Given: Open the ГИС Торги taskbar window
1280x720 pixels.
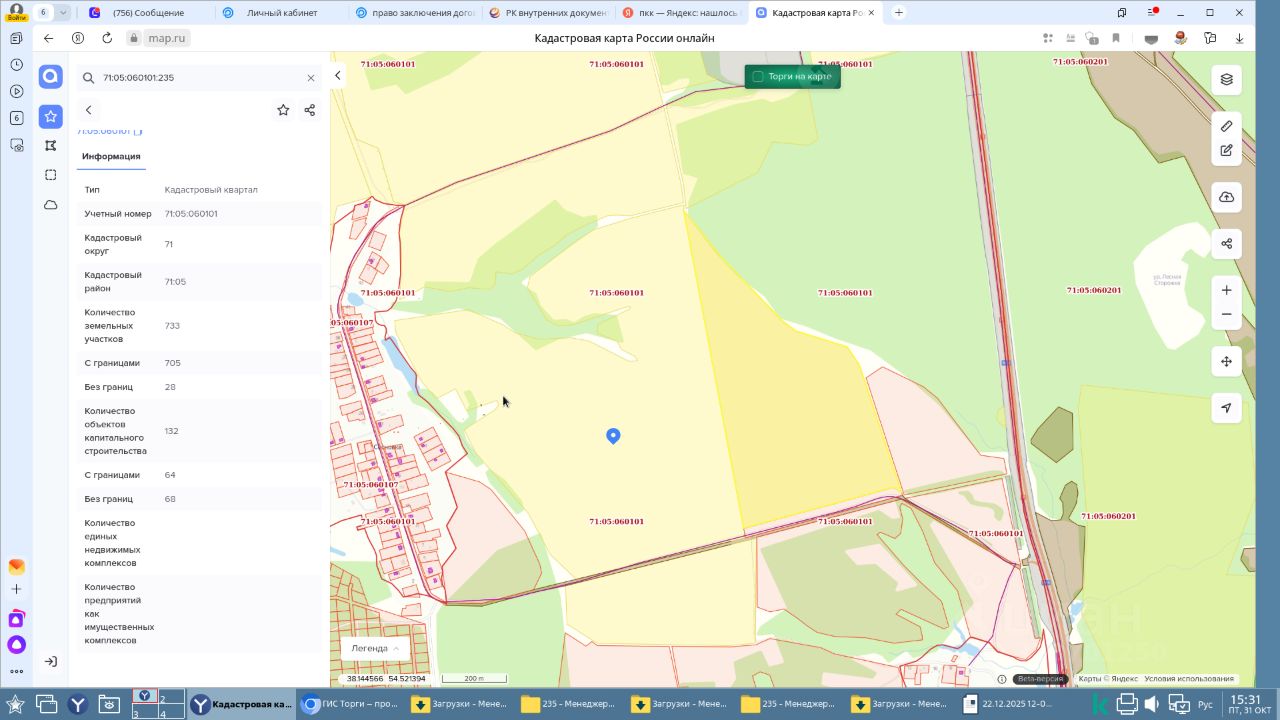Looking at the screenshot, I should coord(351,704).
